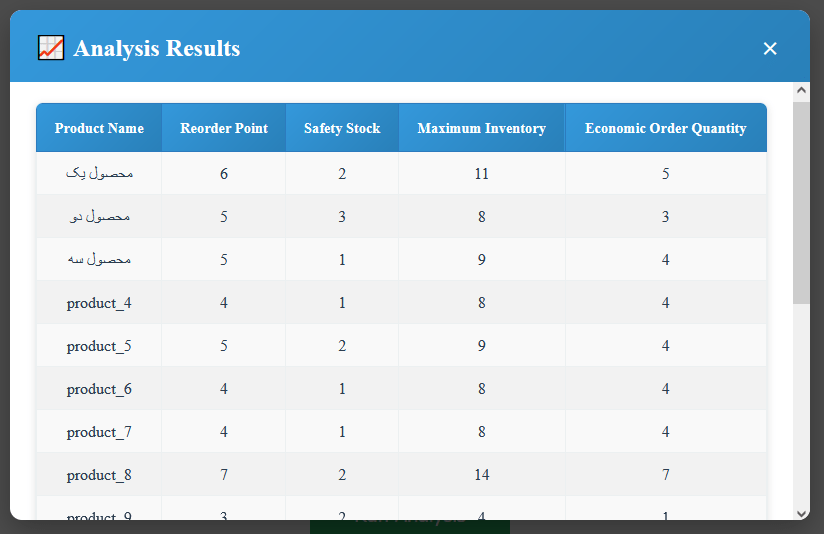Click the product_7 row name
The height and width of the screenshot is (534, 824).
click(99, 432)
